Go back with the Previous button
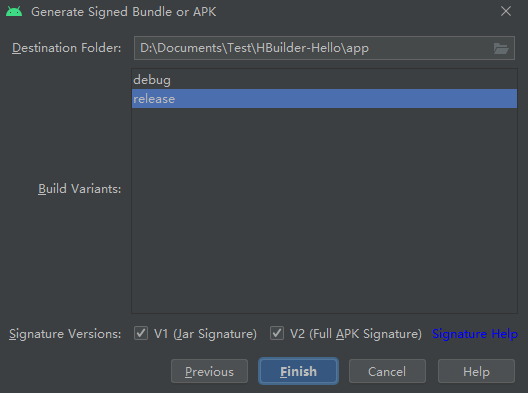 [209, 371]
